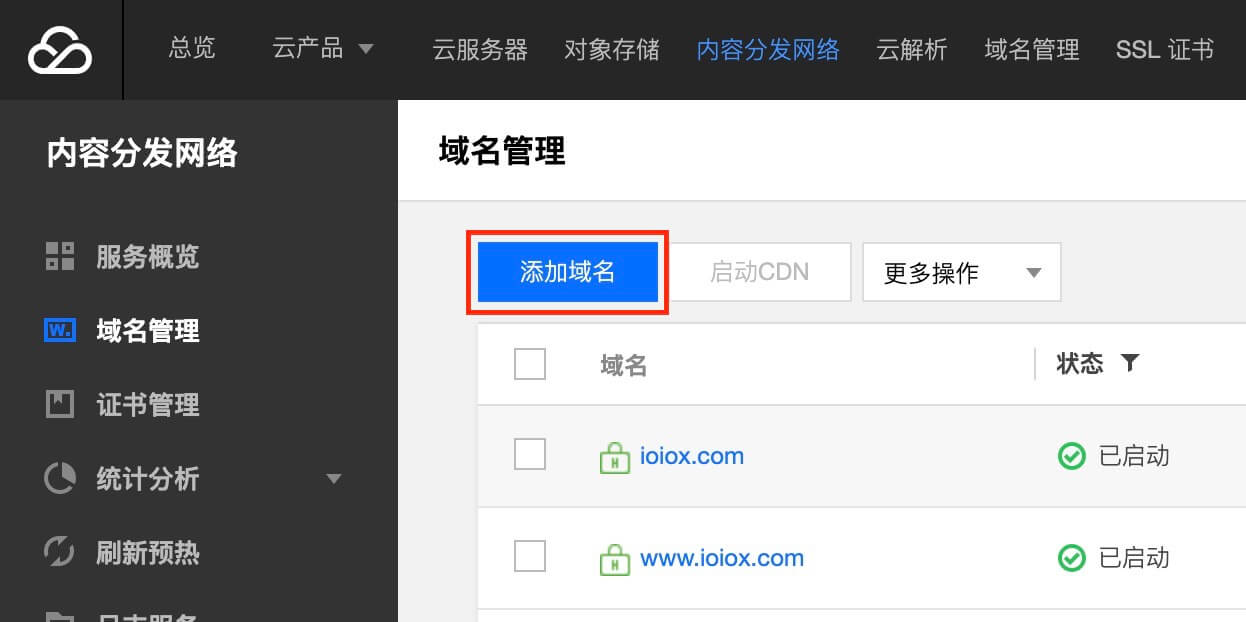Click the green lock icon beside www.ioiox.com
This screenshot has width=1246, height=622.
[x=614, y=559]
